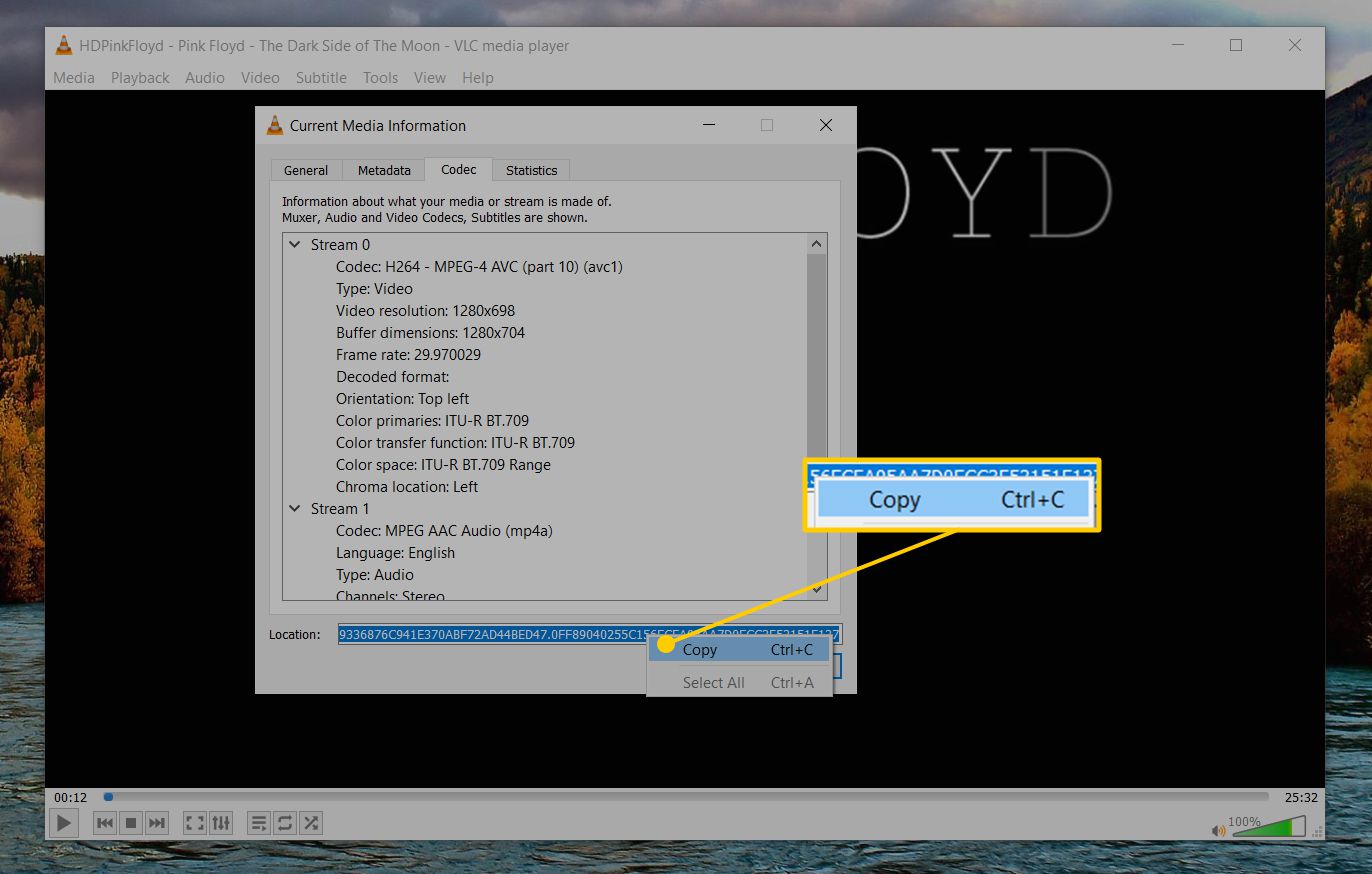Select the "Orientation: Top left" row
This screenshot has width=1372, height=874.
tap(402, 398)
